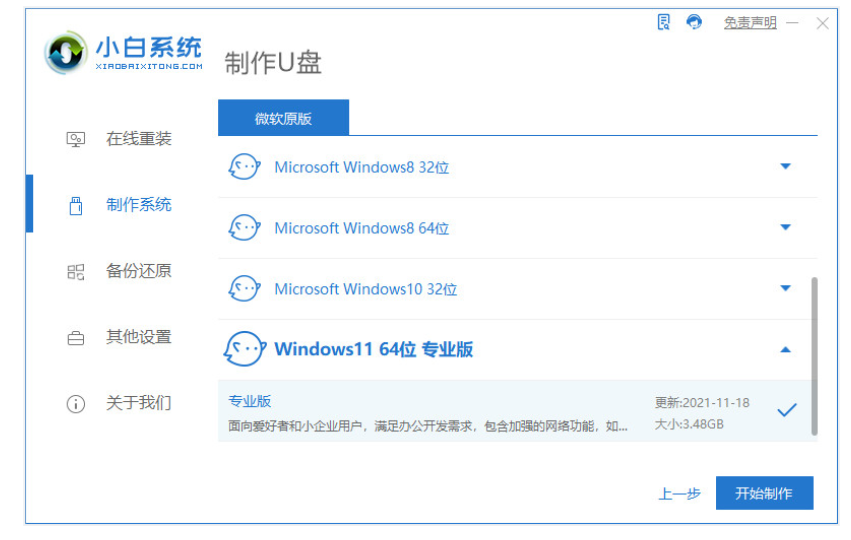This screenshot has width=851, height=540.
Task: Toggle the 专业版 selection checkmark
Action: 787,410
